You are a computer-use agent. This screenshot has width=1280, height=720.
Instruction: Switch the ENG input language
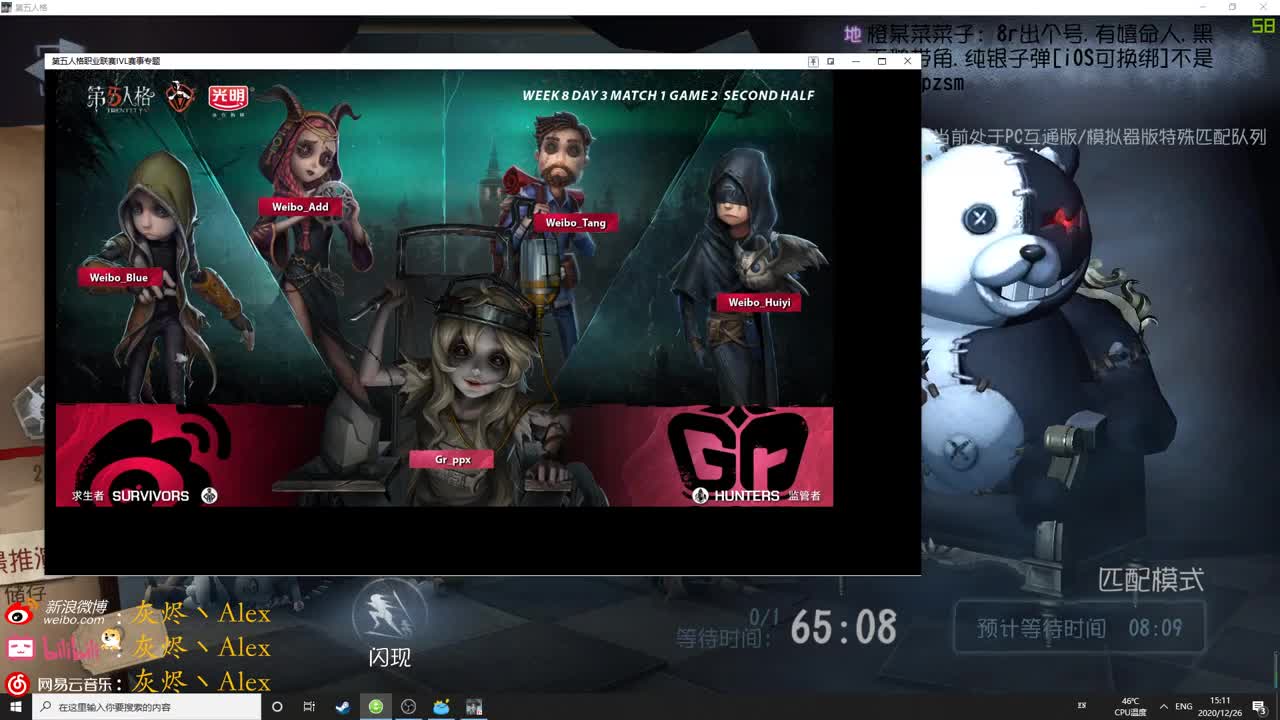pos(1184,707)
